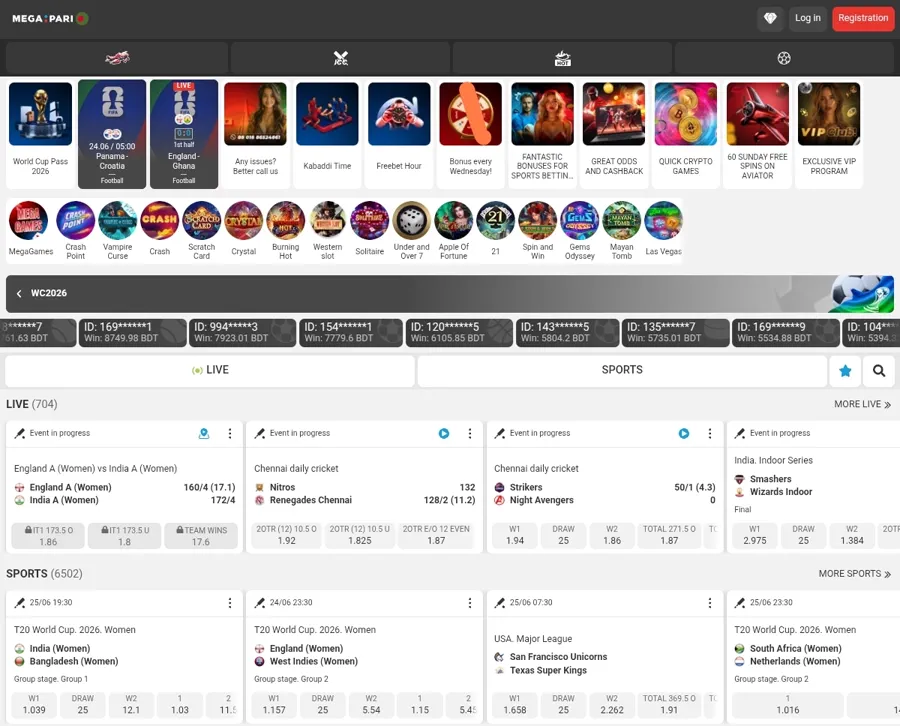Select W1 odds 1.94 for Strikers
This screenshot has width=900, height=726.
pos(515,535)
